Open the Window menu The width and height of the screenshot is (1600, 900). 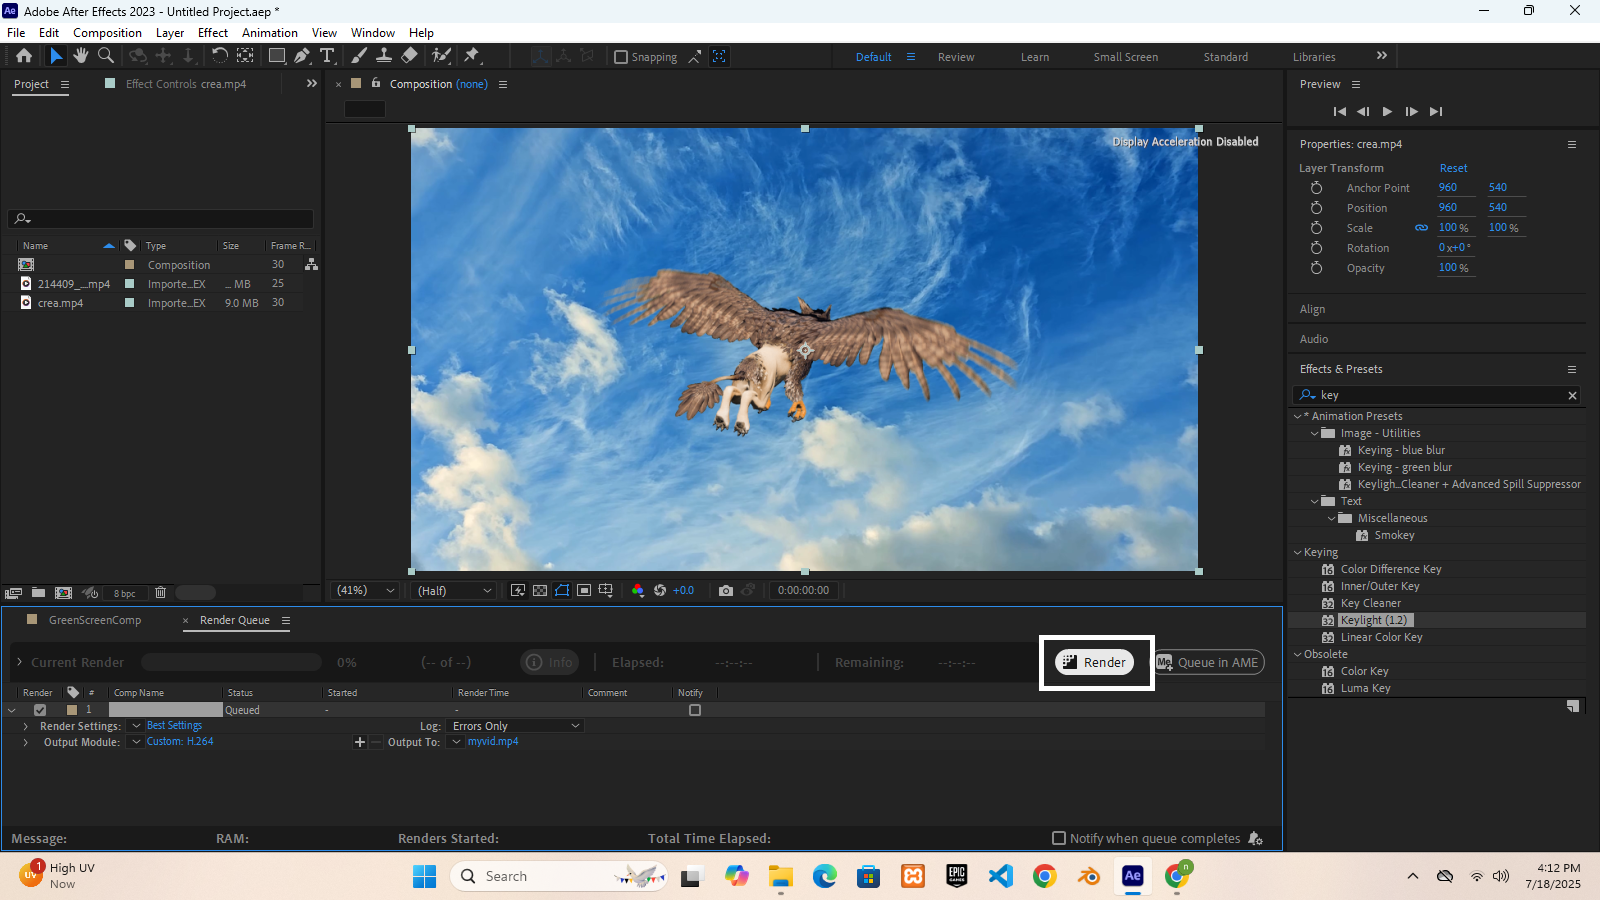[373, 33]
